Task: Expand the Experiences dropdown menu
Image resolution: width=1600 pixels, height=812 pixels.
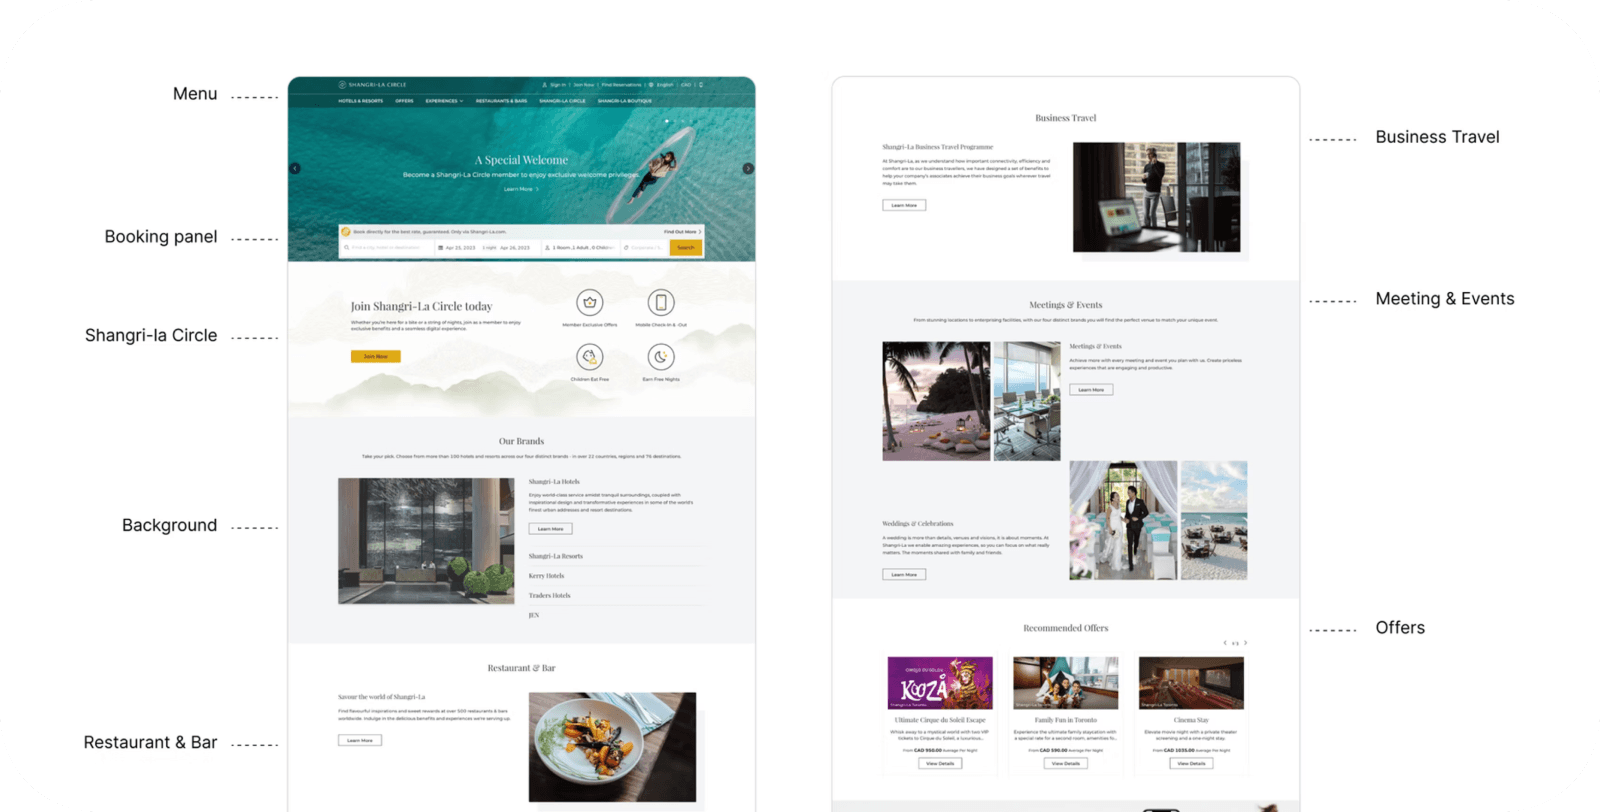Action: (444, 101)
